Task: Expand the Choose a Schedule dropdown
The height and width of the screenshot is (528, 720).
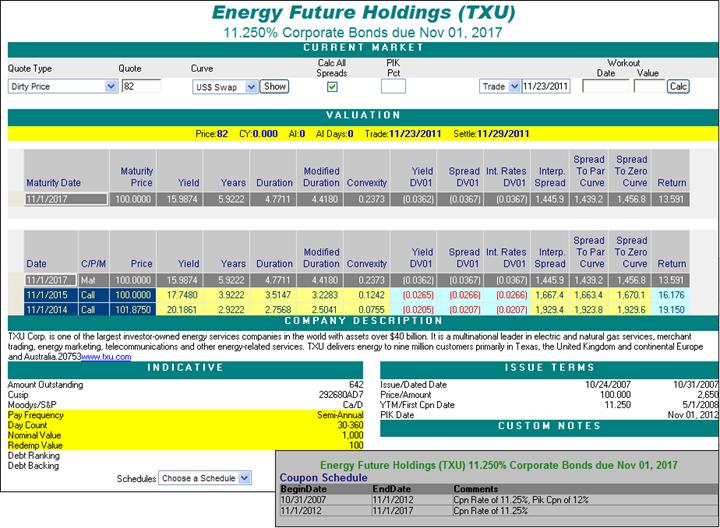Action: (x=205, y=478)
